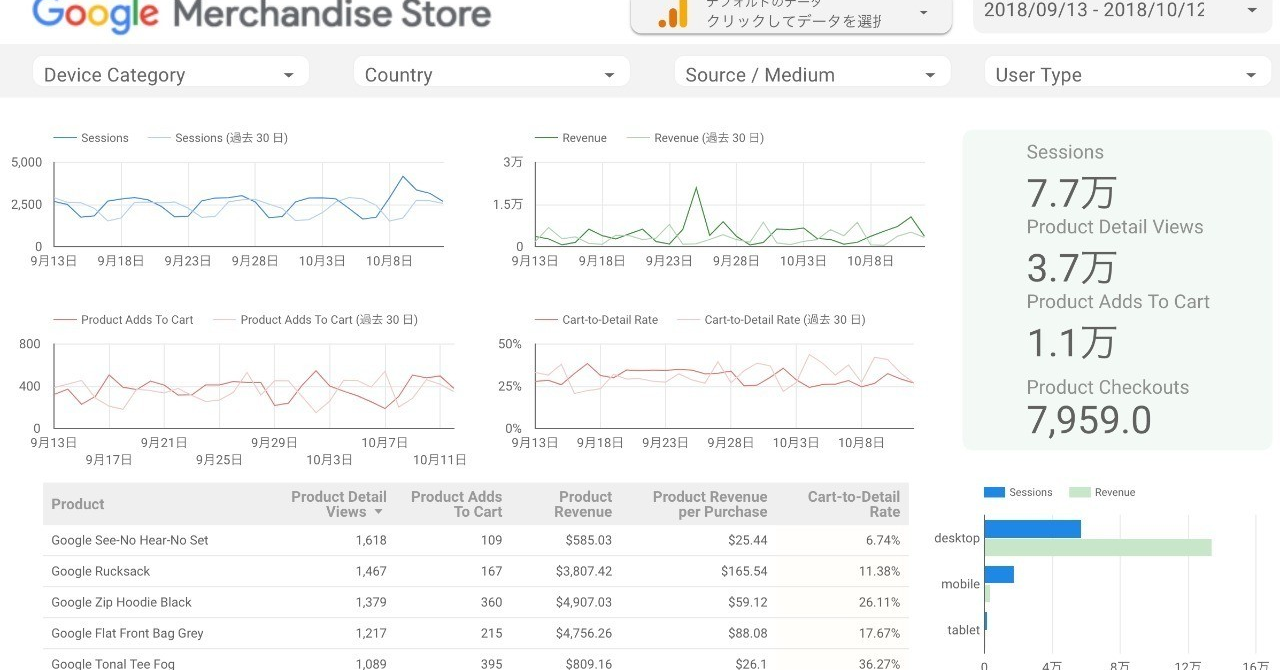Sort by Product Revenue per Purchase header
This screenshot has width=1280, height=670.
[x=710, y=504]
